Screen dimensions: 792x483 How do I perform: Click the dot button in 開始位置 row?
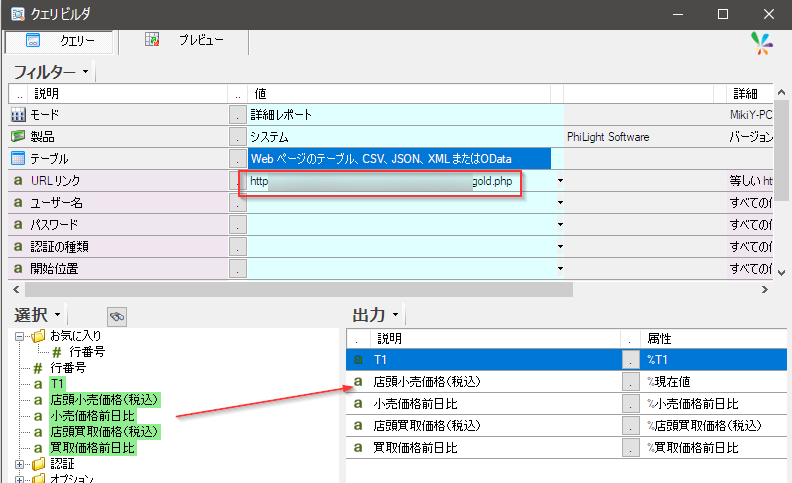[237, 268]
